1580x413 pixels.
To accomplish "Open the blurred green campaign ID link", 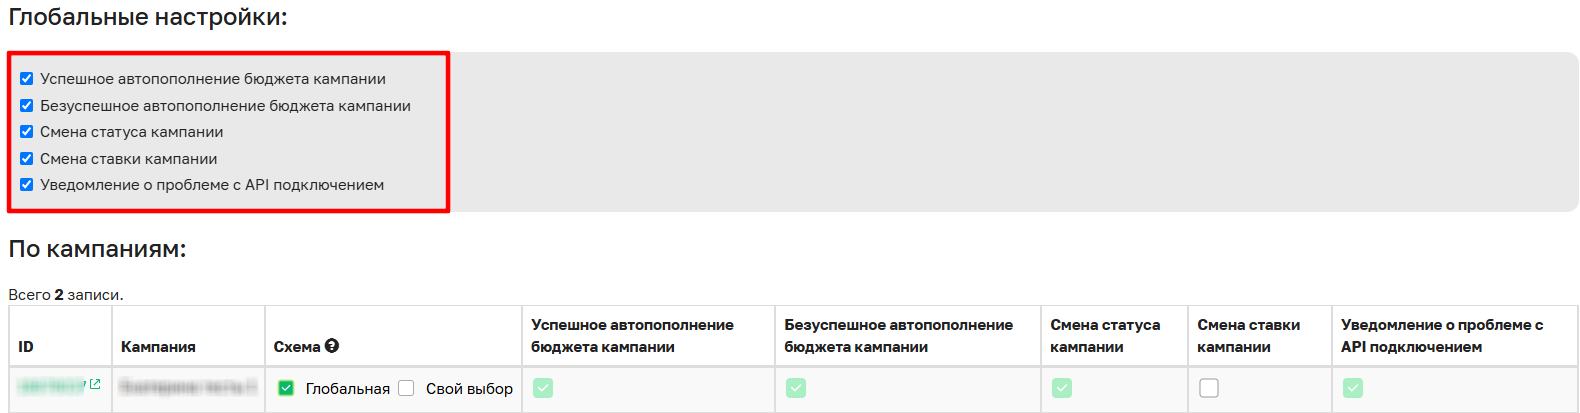I will (x=52, y=386).
